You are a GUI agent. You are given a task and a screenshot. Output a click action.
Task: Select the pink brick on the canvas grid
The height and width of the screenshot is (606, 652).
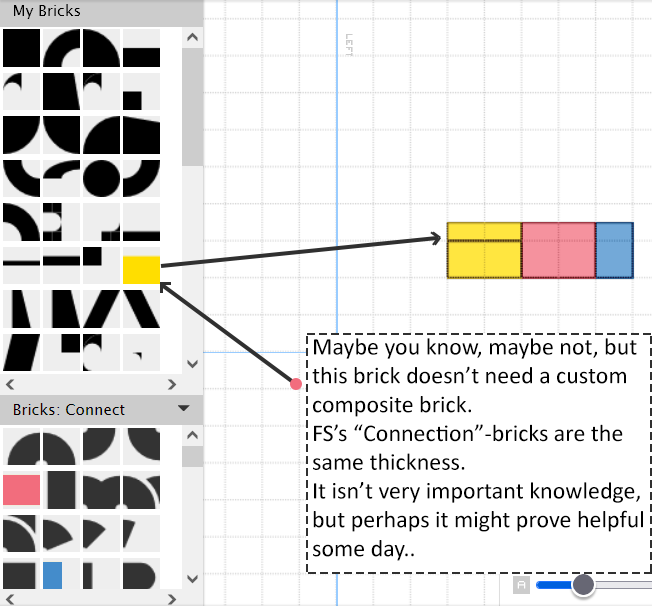coord(558,250)
